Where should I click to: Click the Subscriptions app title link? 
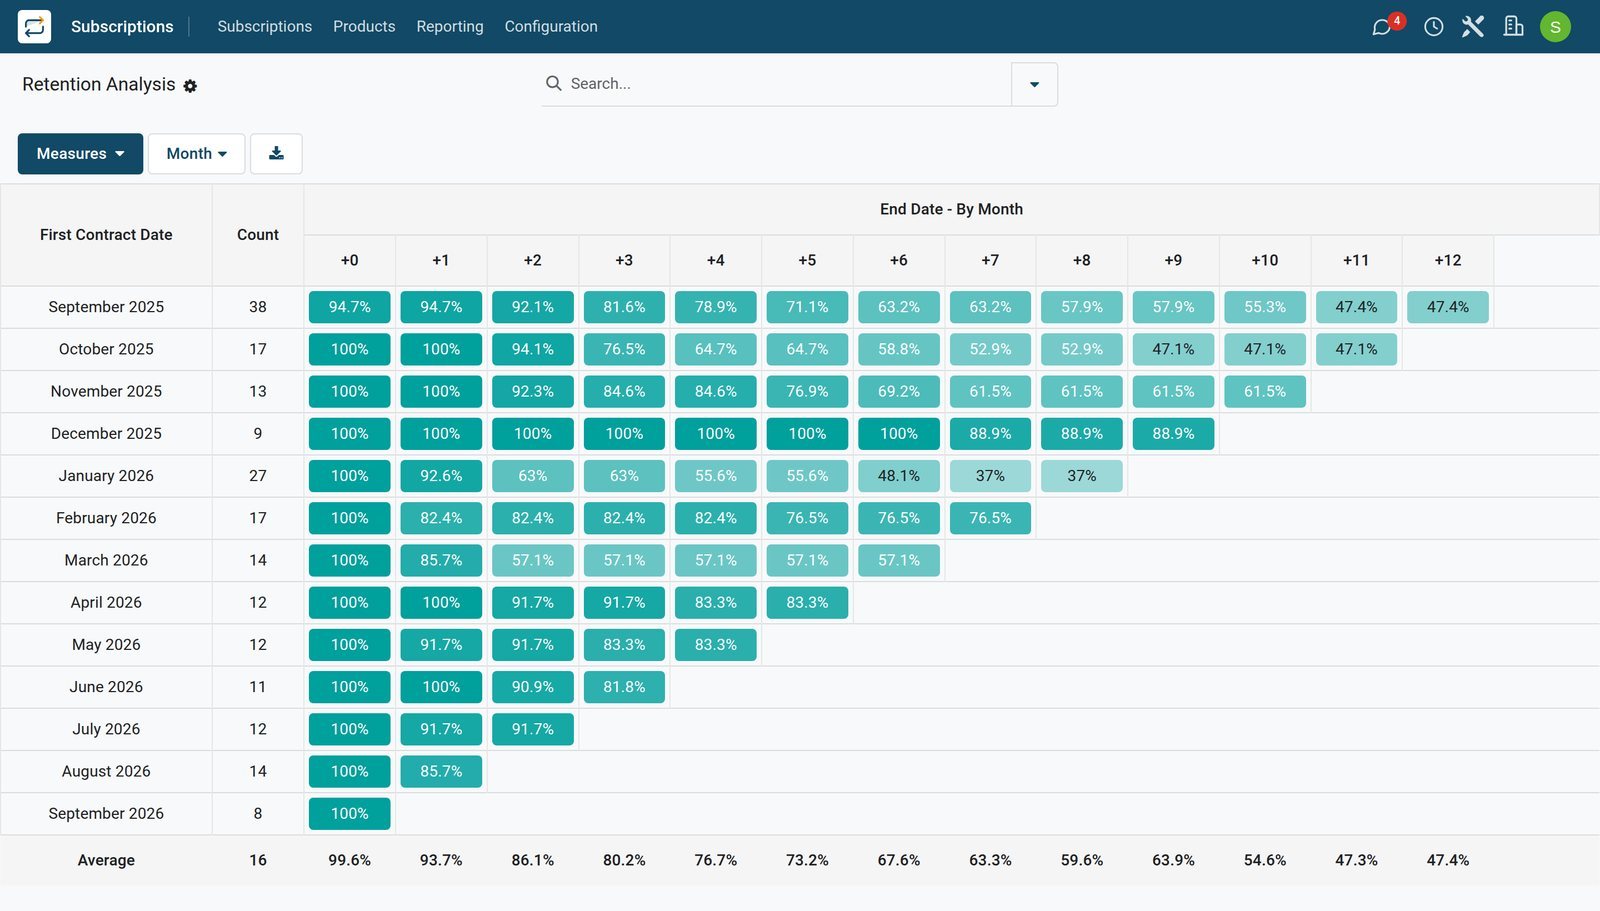(122, 26)
